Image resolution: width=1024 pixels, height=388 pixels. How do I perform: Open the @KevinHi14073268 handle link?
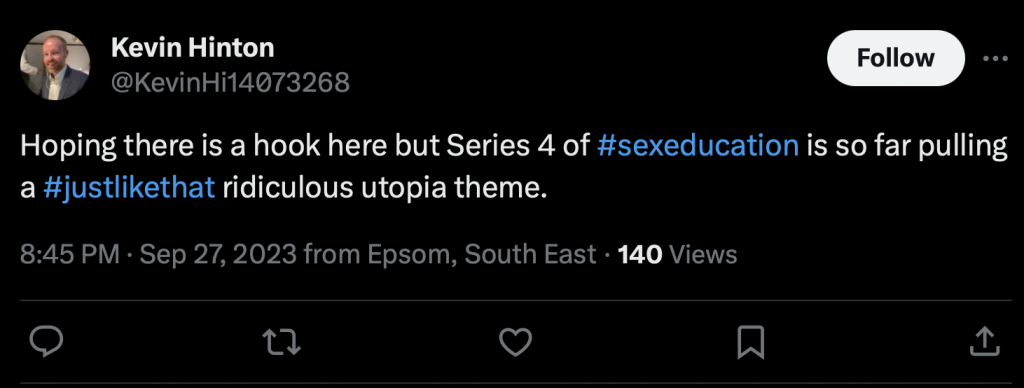point(231,82)
